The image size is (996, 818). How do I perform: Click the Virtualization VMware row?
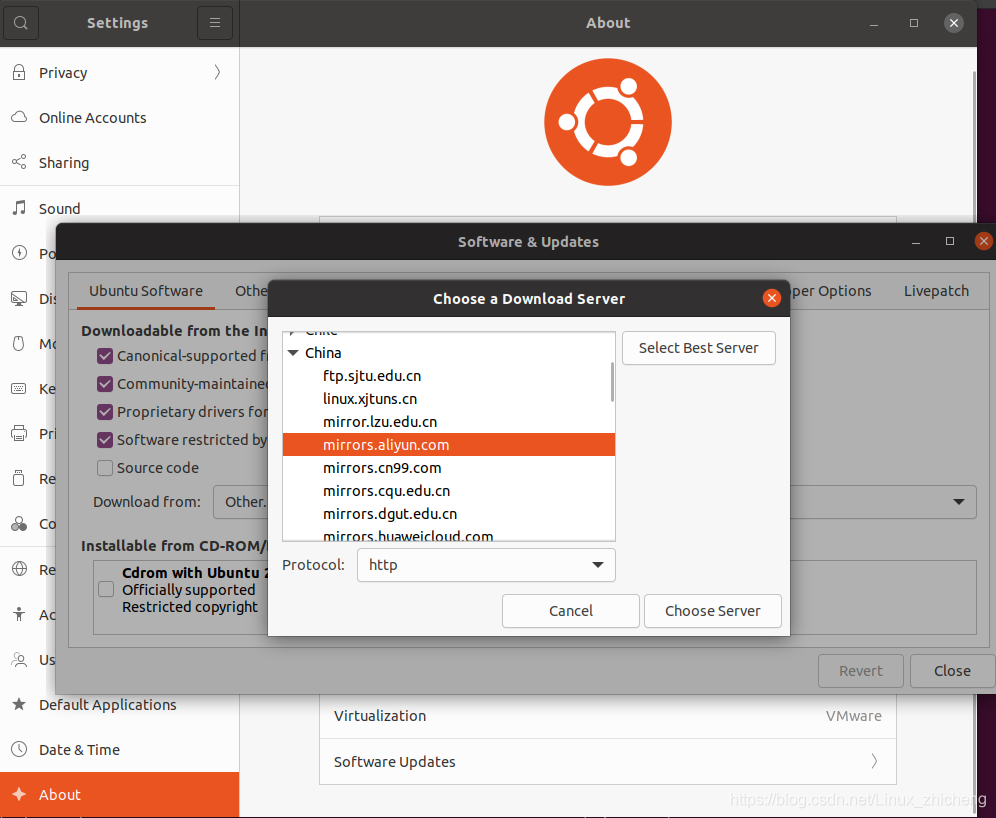(x=608, y=716)
